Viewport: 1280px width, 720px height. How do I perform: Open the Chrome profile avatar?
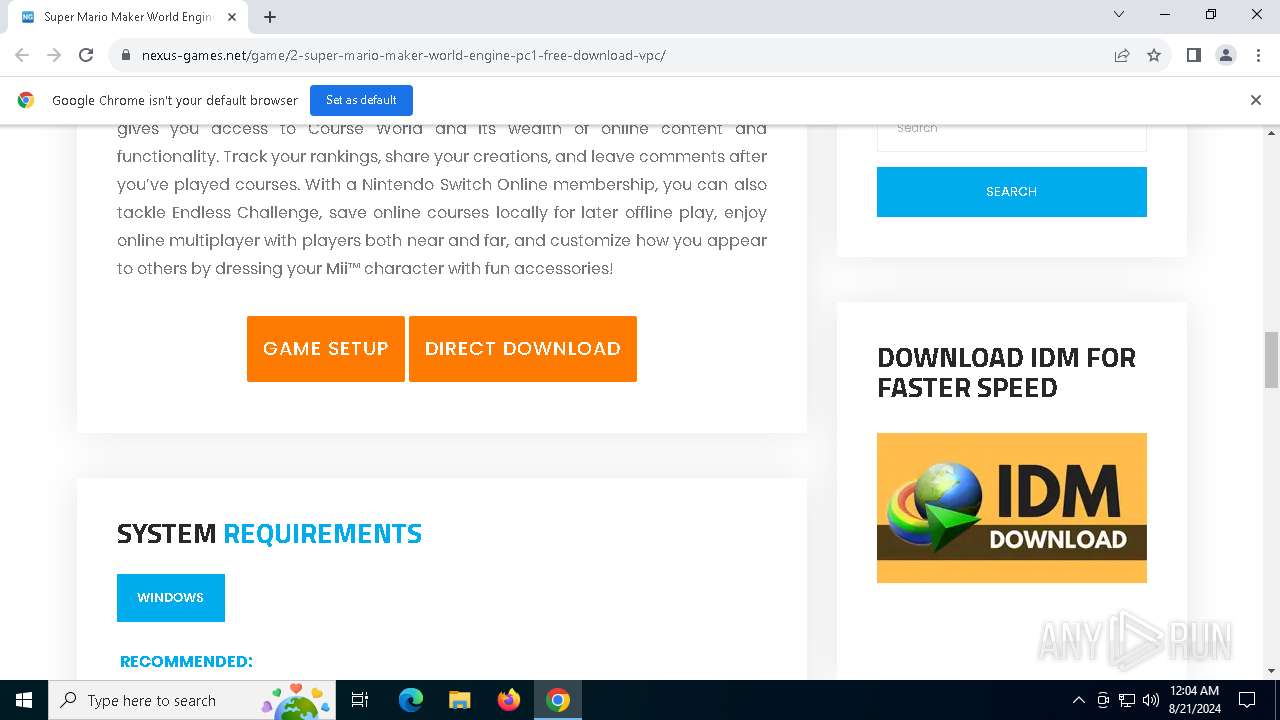[1226, 55]
